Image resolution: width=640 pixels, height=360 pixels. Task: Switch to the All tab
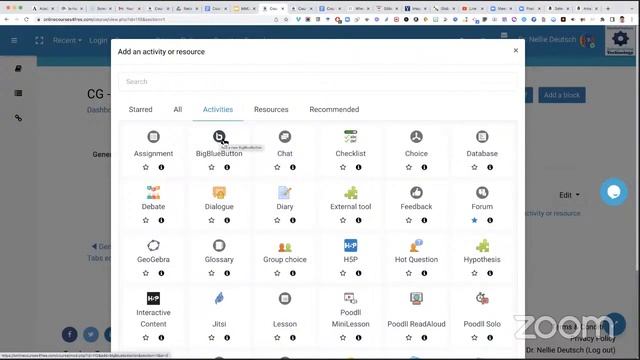point(178,109)
